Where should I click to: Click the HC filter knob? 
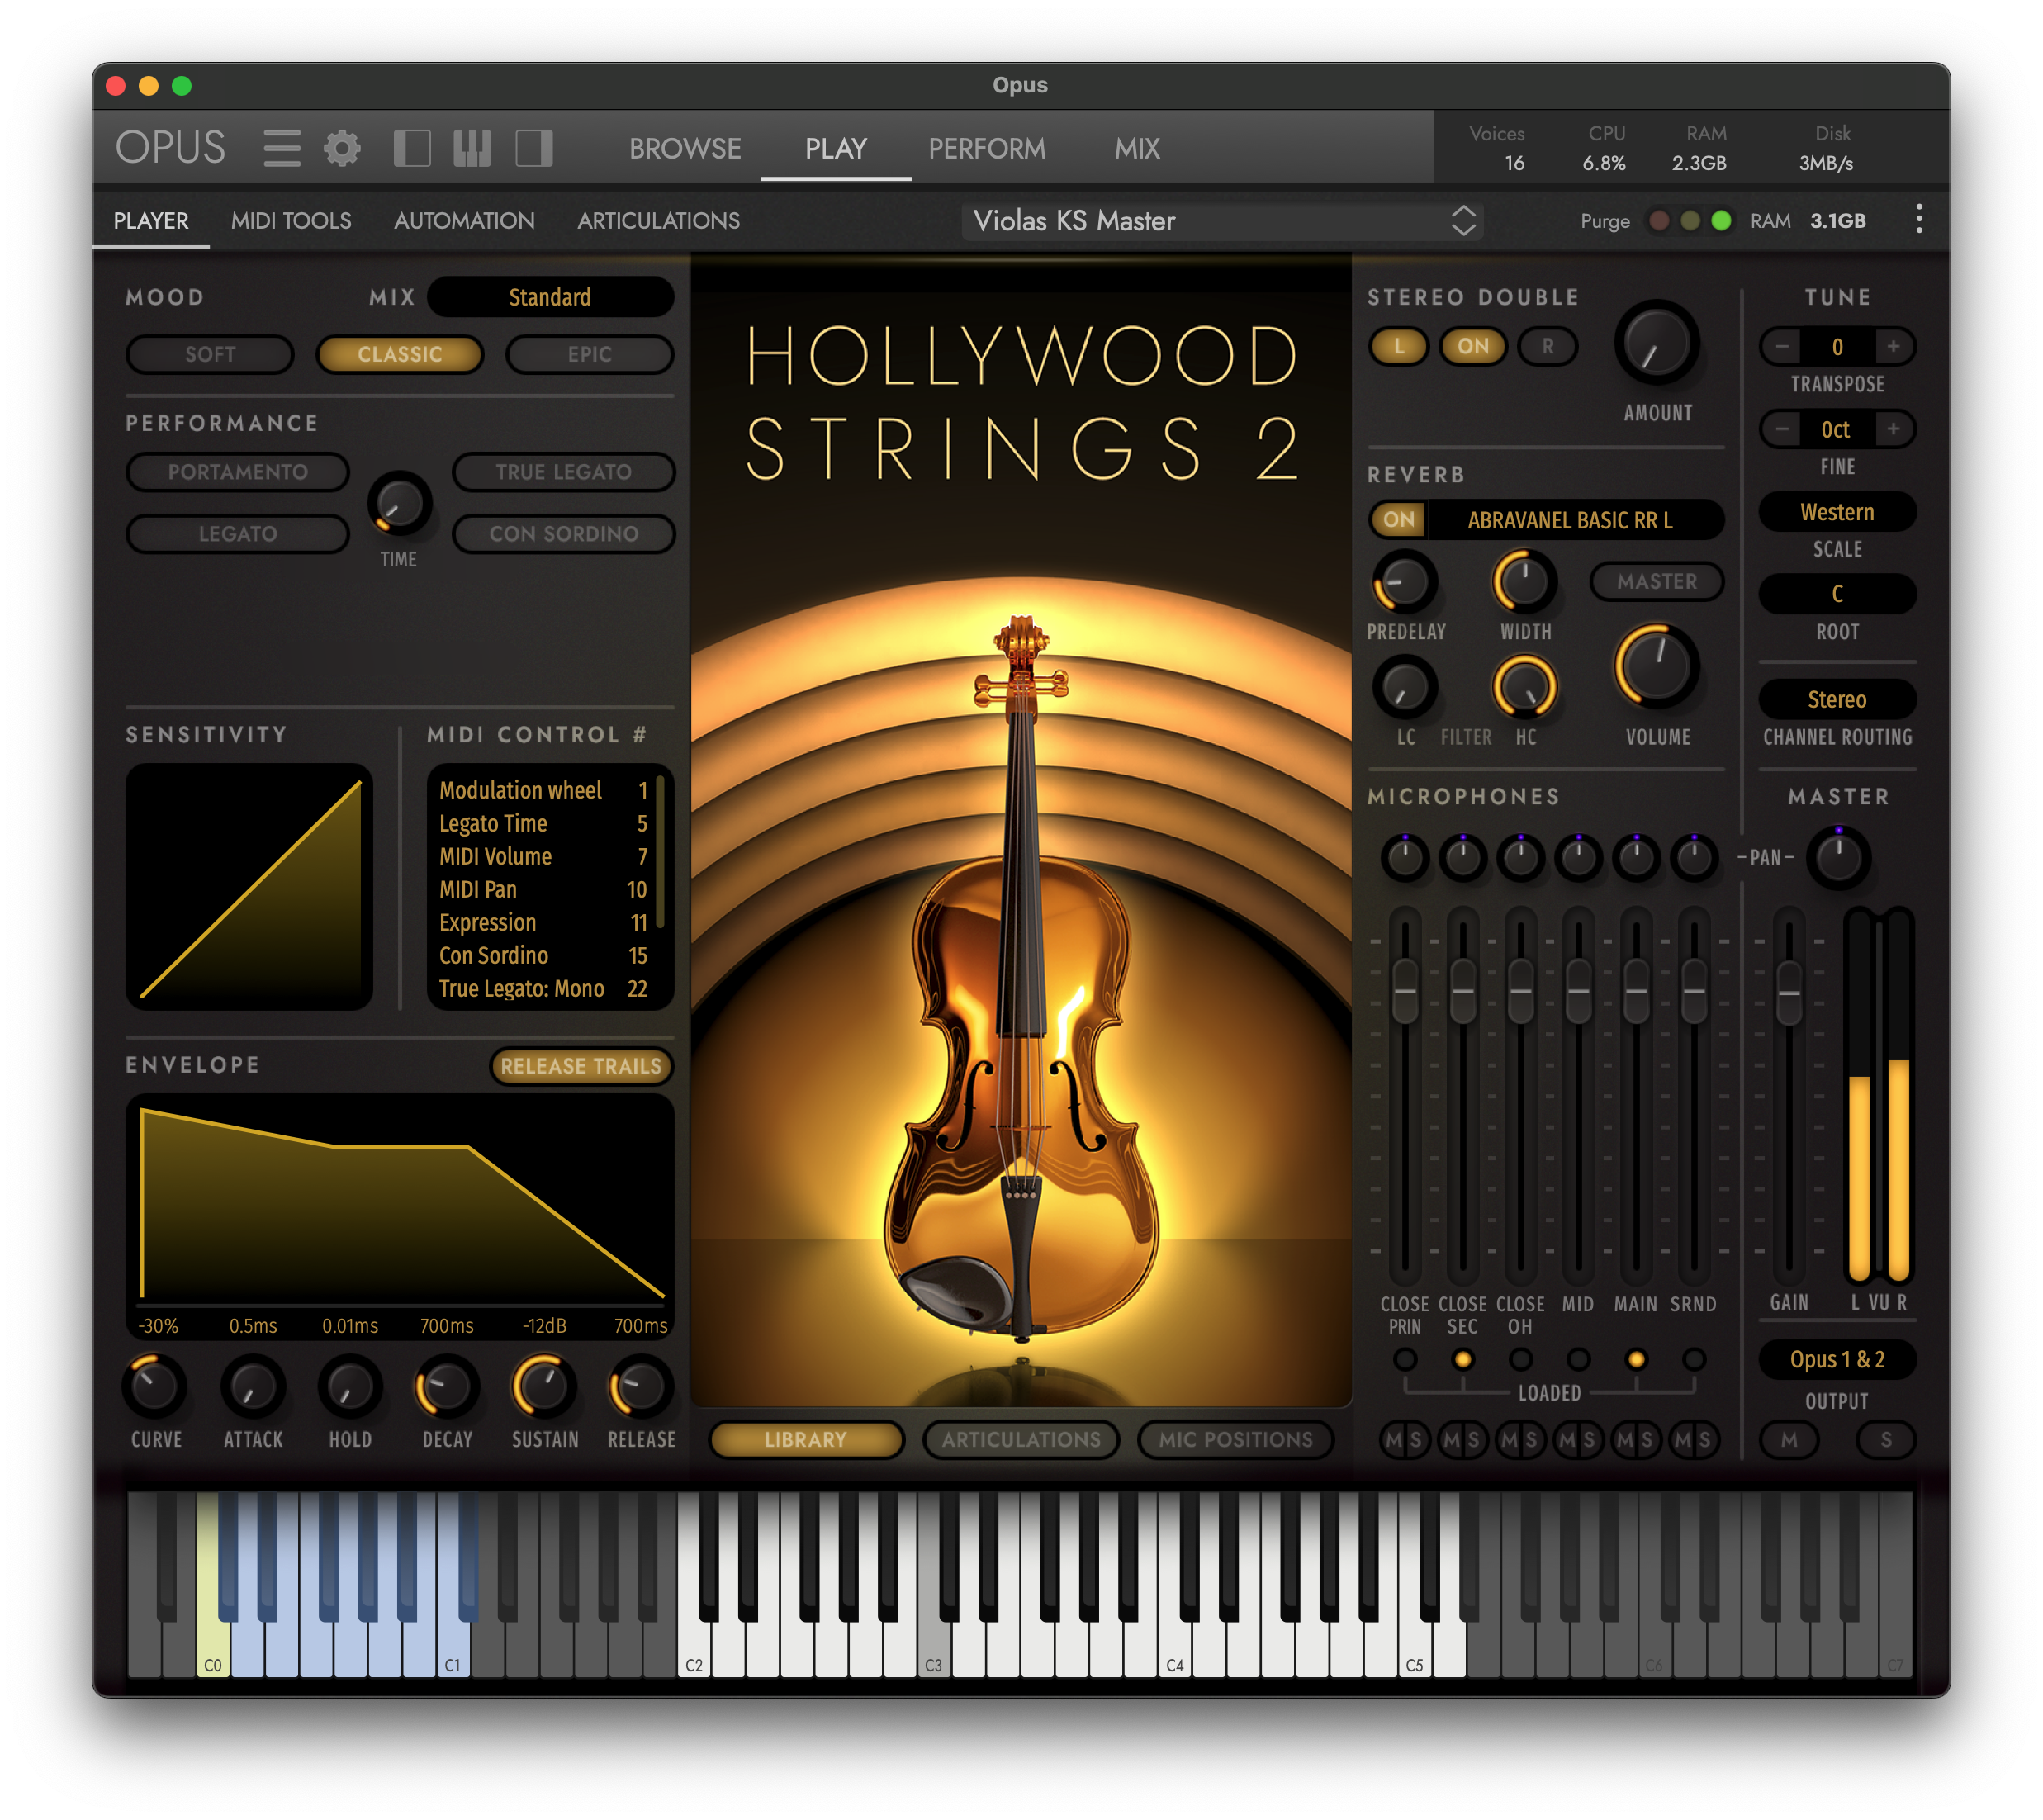pyautogui.click(x=1524, y=687)
